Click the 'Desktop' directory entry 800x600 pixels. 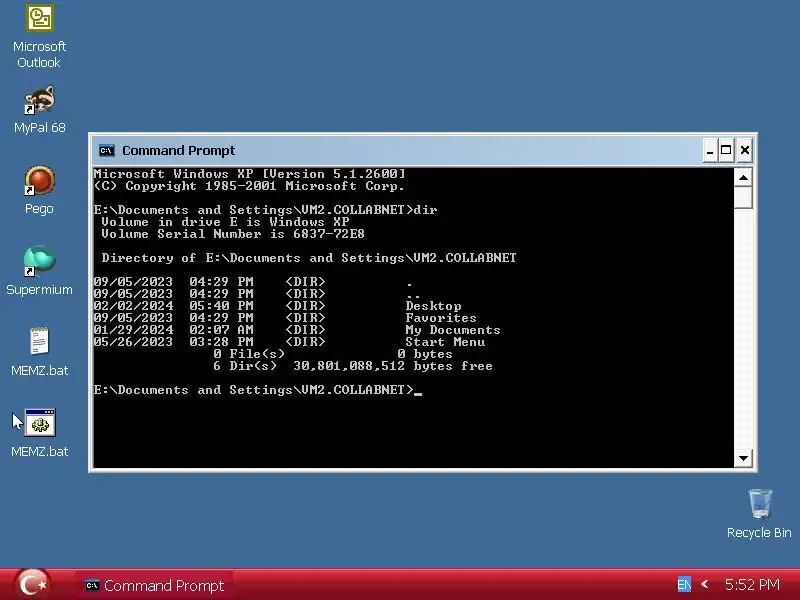click(x=433, y=306)
